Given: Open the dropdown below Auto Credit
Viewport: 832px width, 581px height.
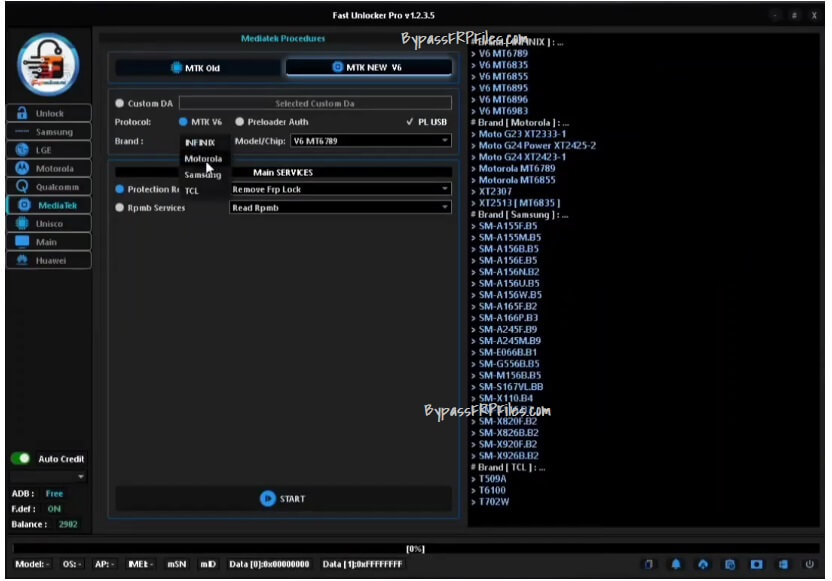Looking at the screenshot, I should click(48, 476).
